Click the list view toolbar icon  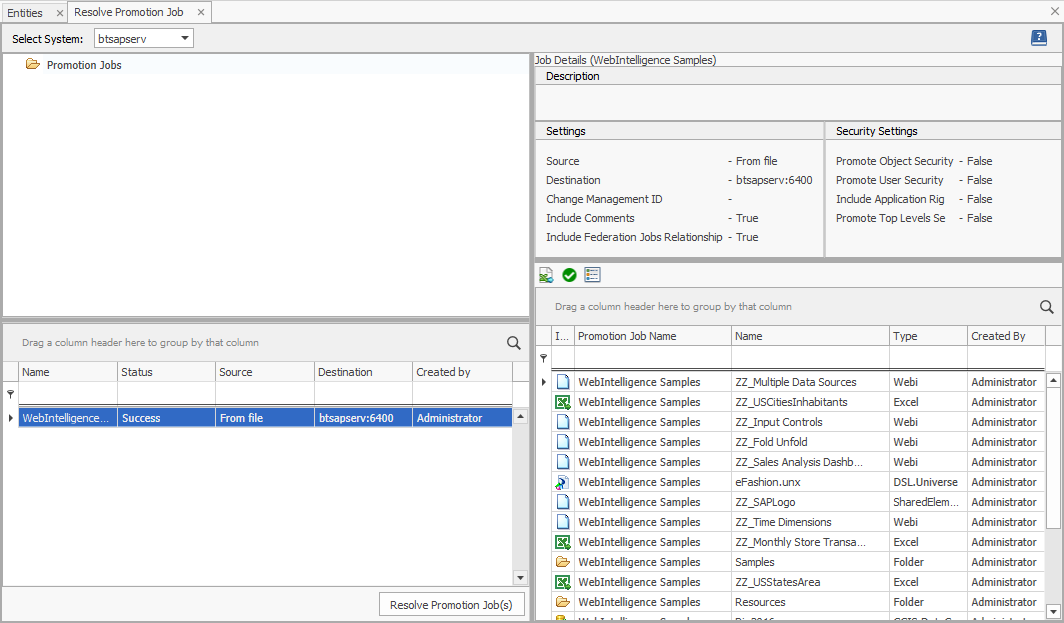(x=592, y=275)
